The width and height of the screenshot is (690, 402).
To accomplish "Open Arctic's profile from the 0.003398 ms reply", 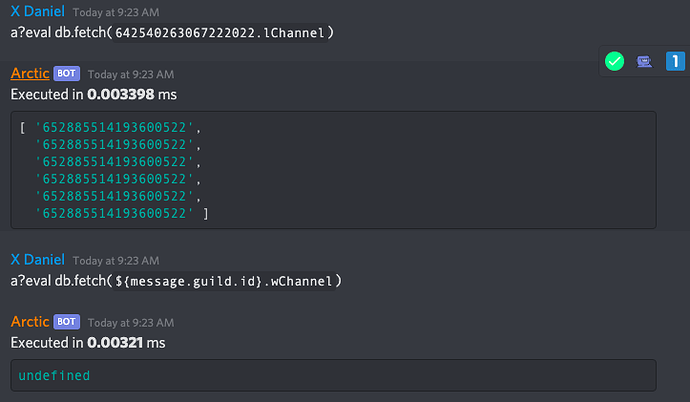I will (x=30, y=74).
